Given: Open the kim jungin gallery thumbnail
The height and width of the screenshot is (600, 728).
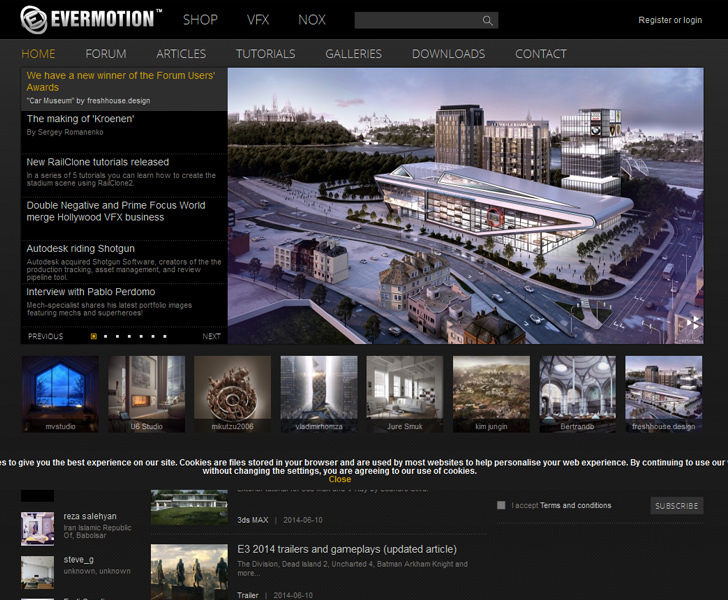Looking at the screenshot, I should [x=491, y=394].
